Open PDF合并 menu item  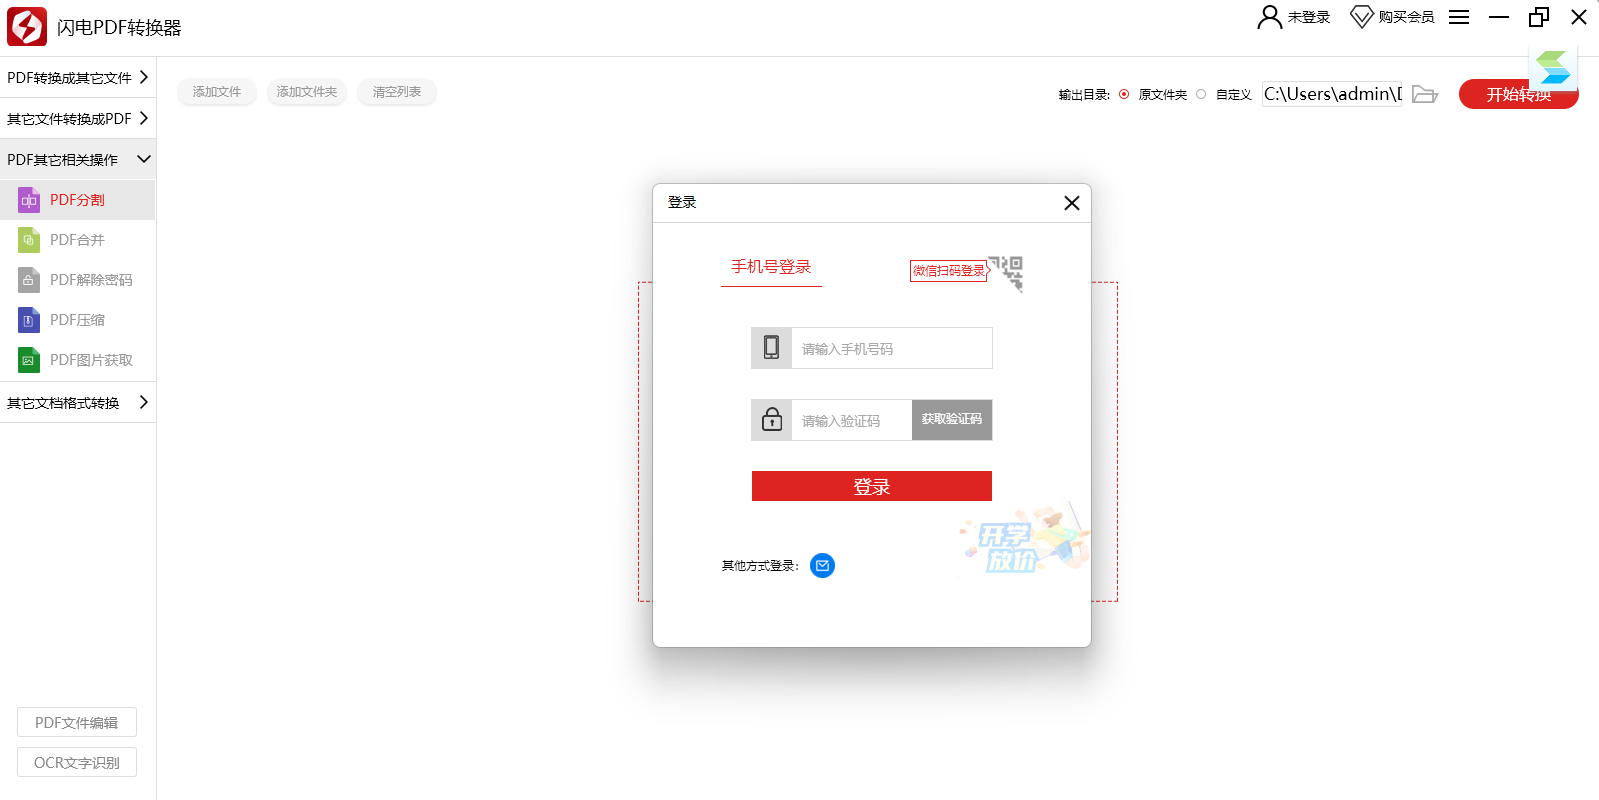[x=78, y=240]
